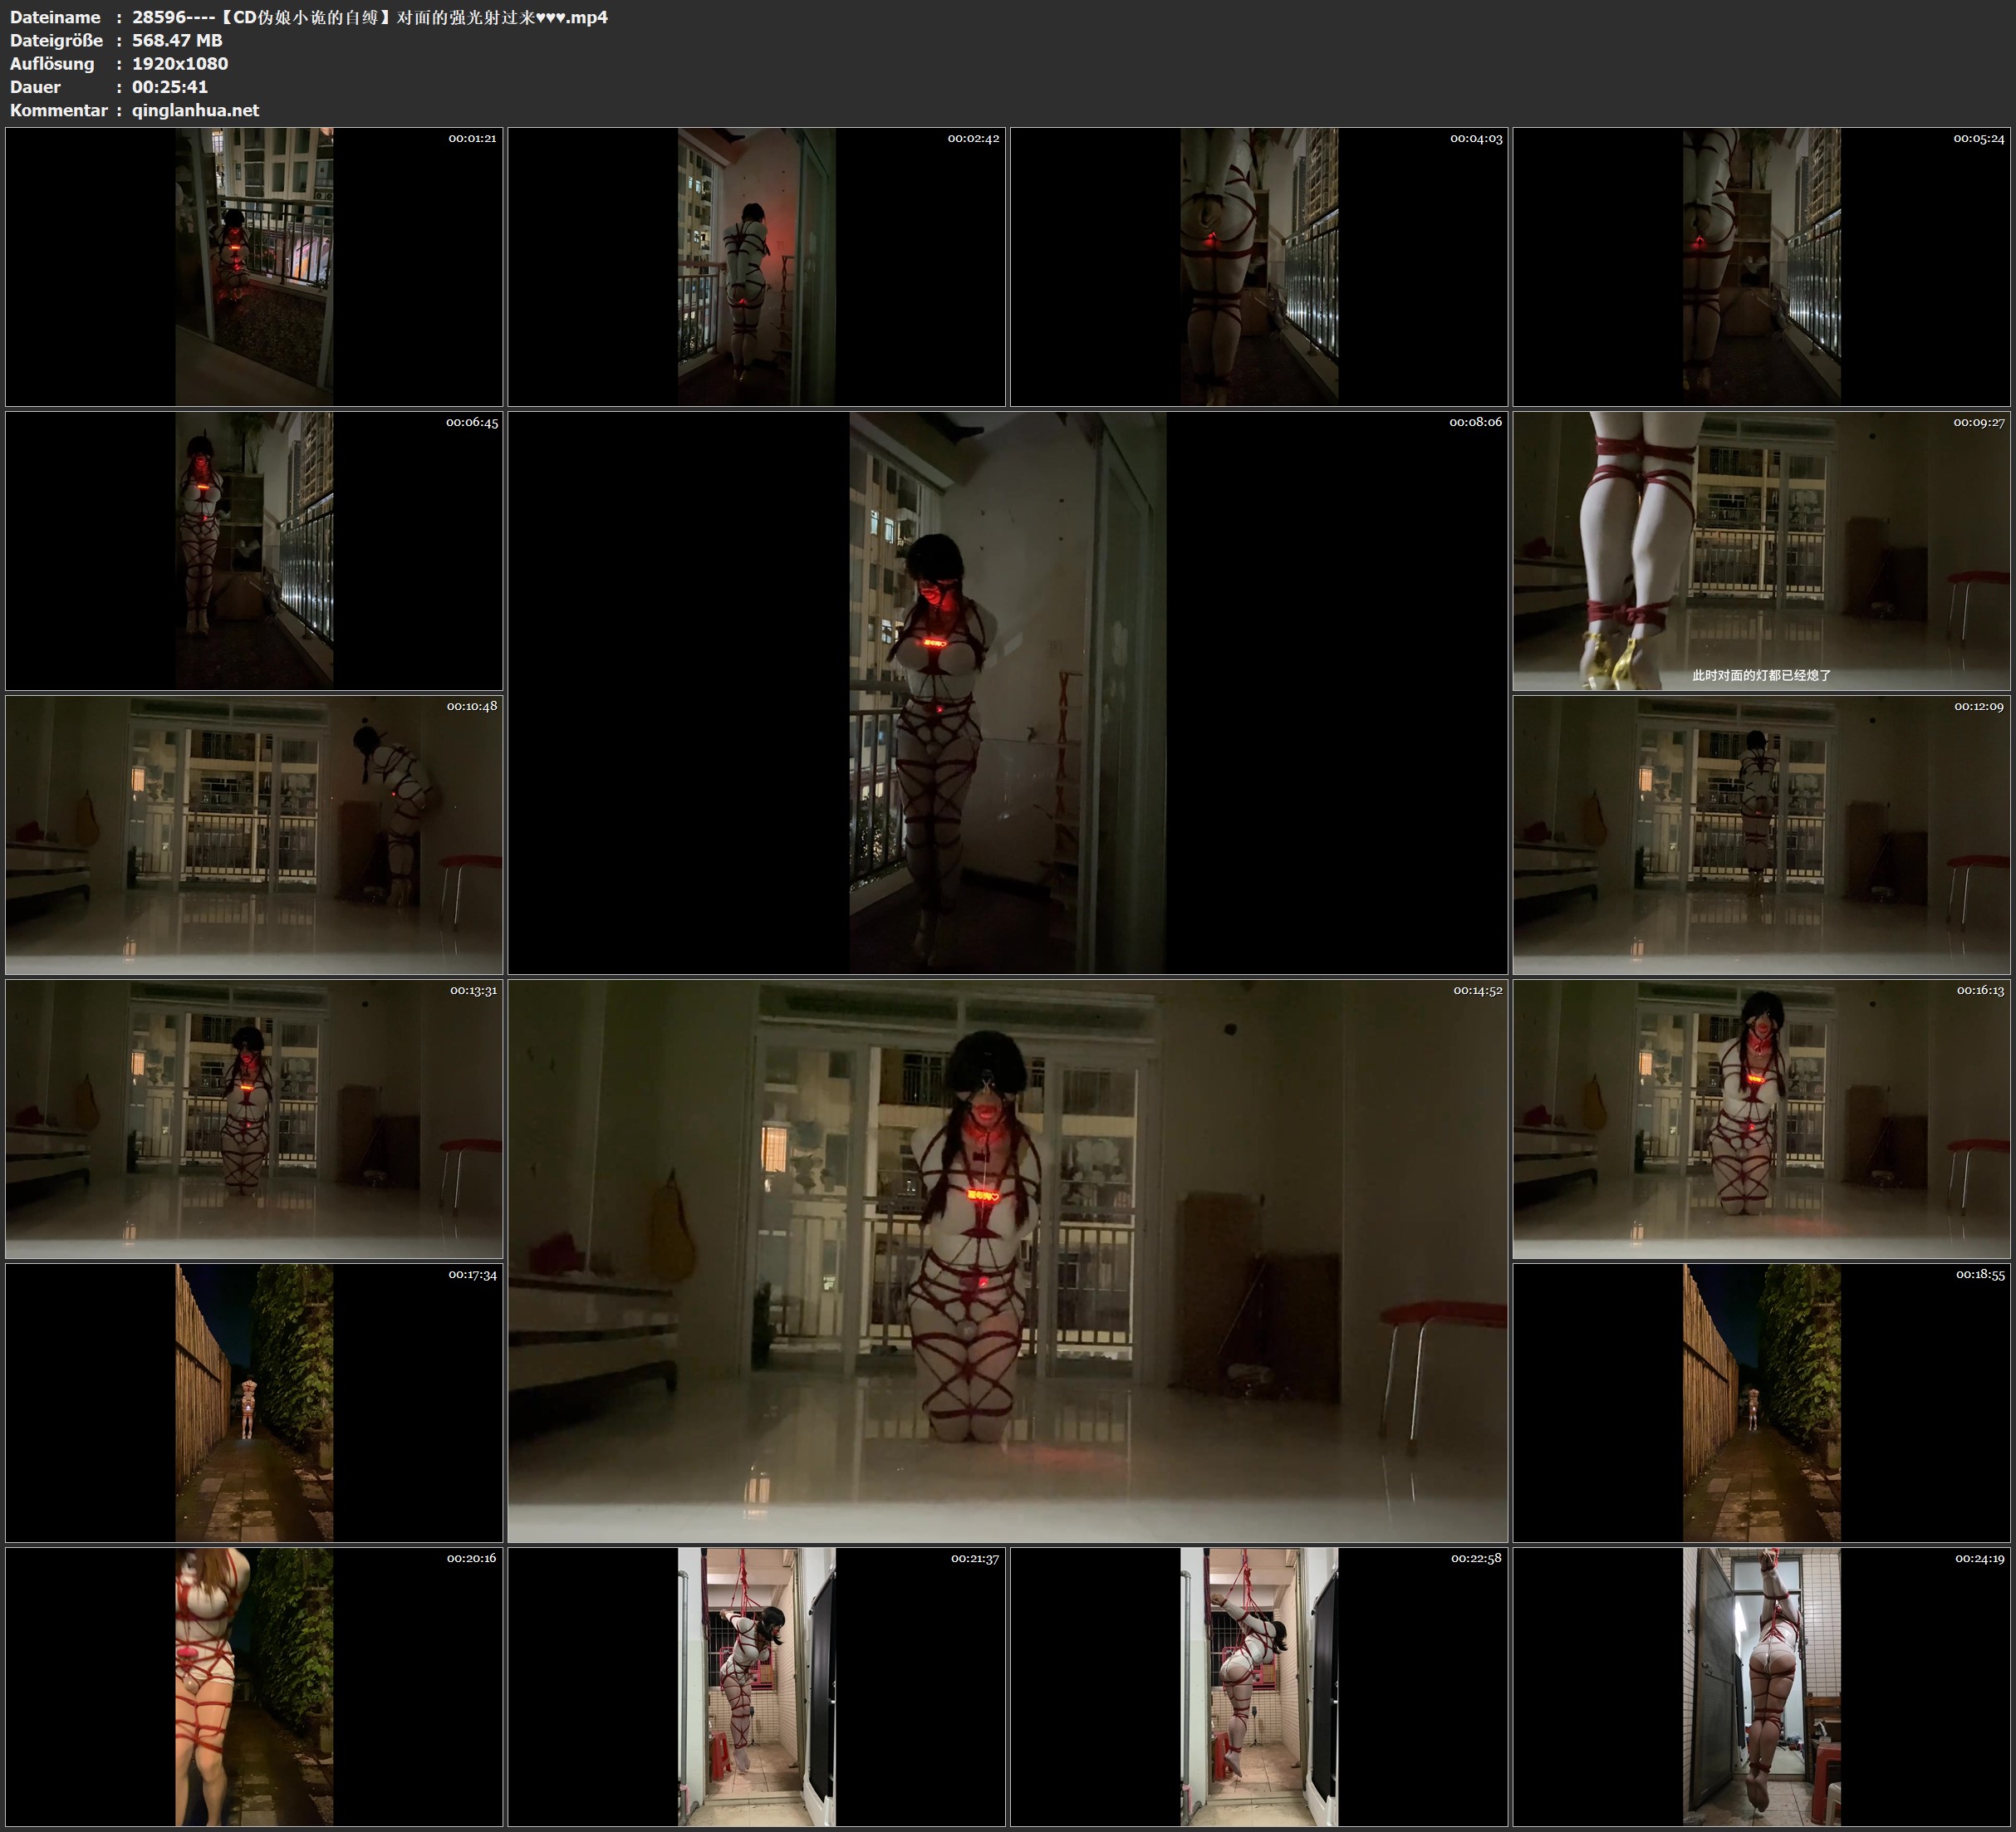Click the subtitled frame at 00:09:27
This screenshot has width=2016, height=1832.
(x=1761, y=550)
